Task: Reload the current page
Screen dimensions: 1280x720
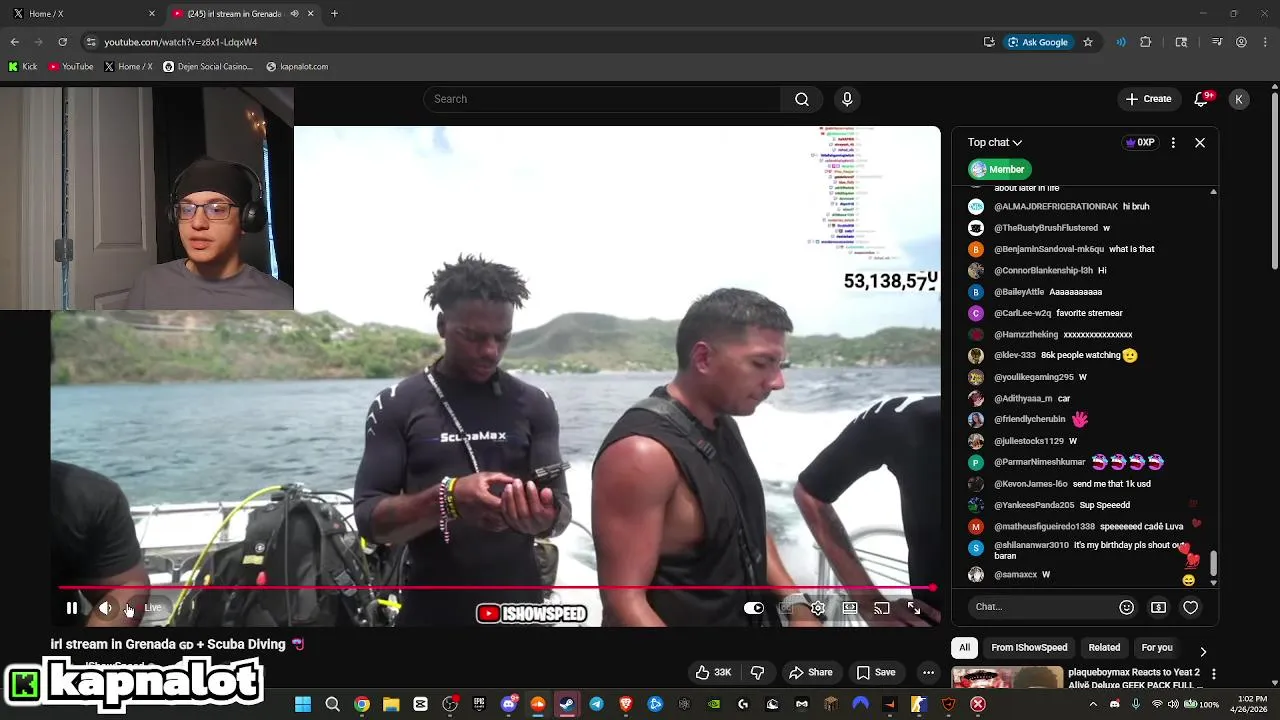Action: click(x=62, y=42)
